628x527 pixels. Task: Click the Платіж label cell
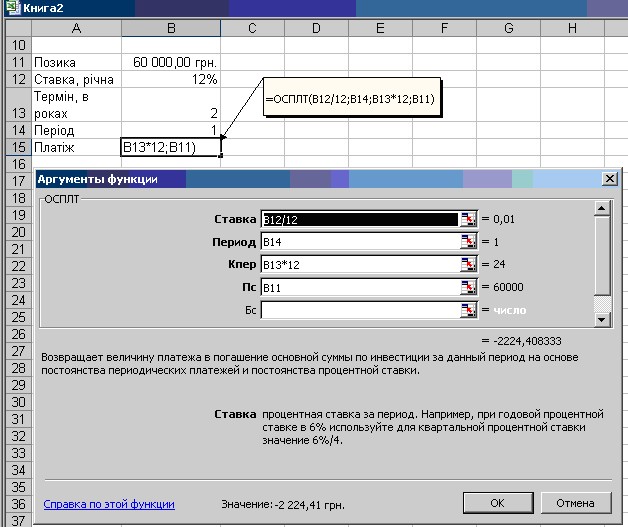pyautogui.click(x=76, y=147)
